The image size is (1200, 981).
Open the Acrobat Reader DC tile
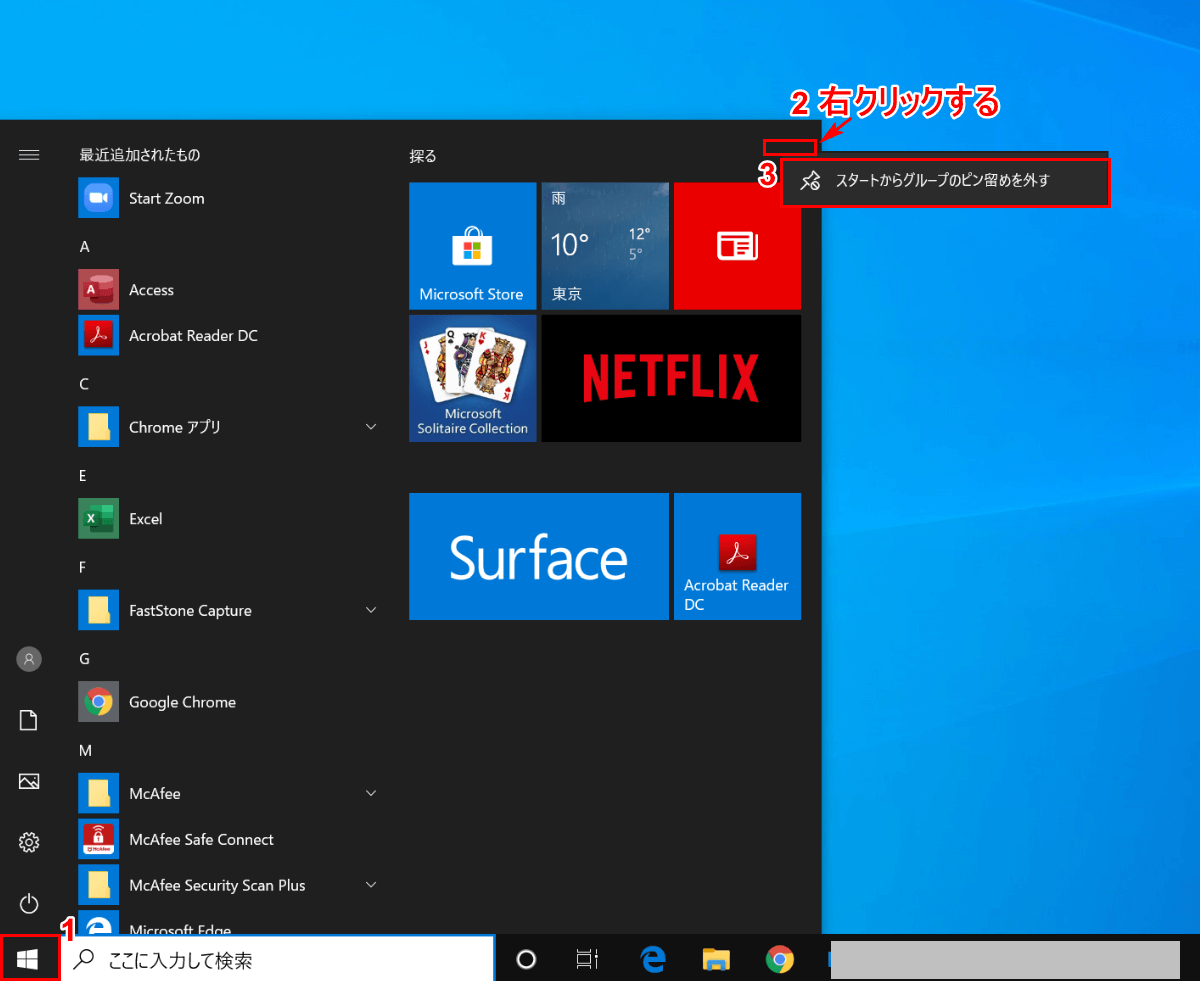[x=737, y=556]
